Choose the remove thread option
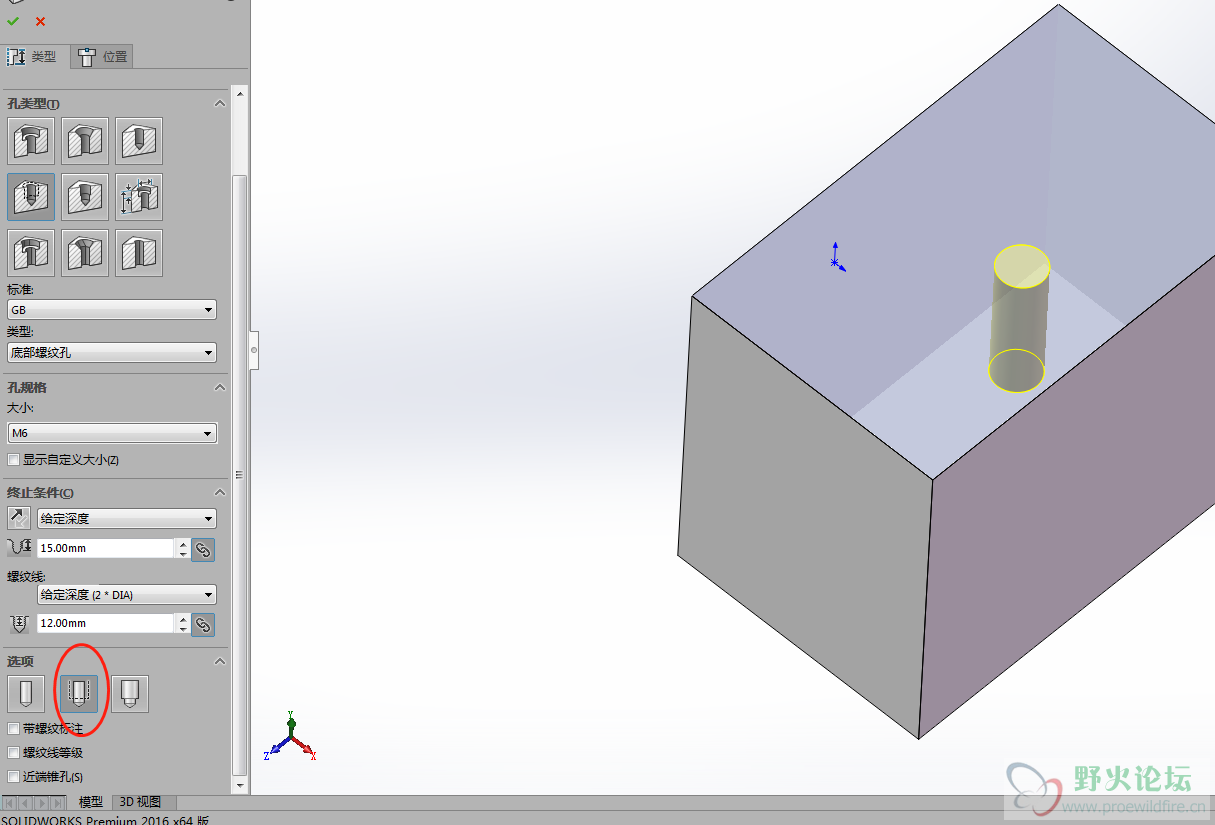 click(x=130, y=693)
